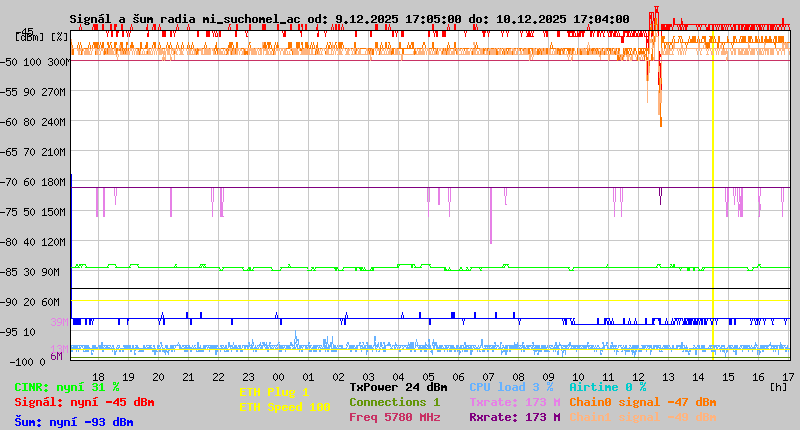Click the chart title 'Signál a šum radia mi_suchomel_ac'
Screen dimensions: 800x430
click(x=185, y=19)
